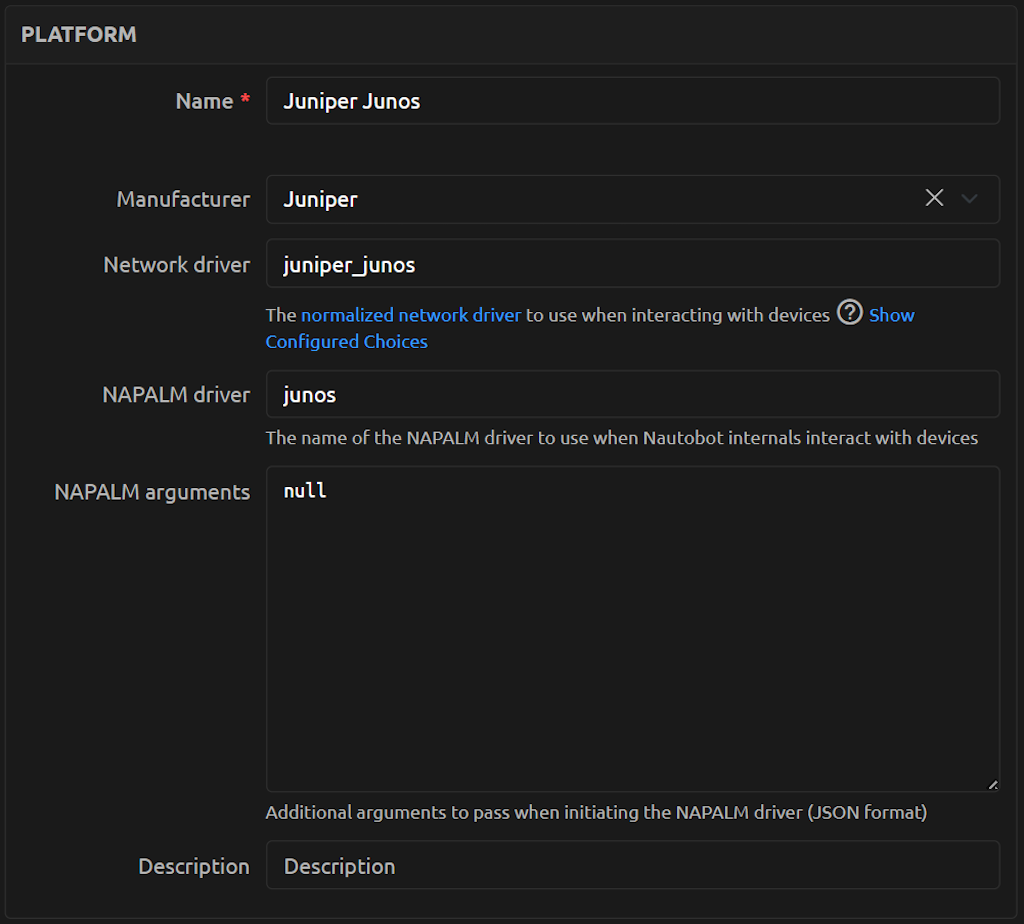Click the PLATFORM panel header
Viewport: 1024px width, 924px height.
pos(79,33)
